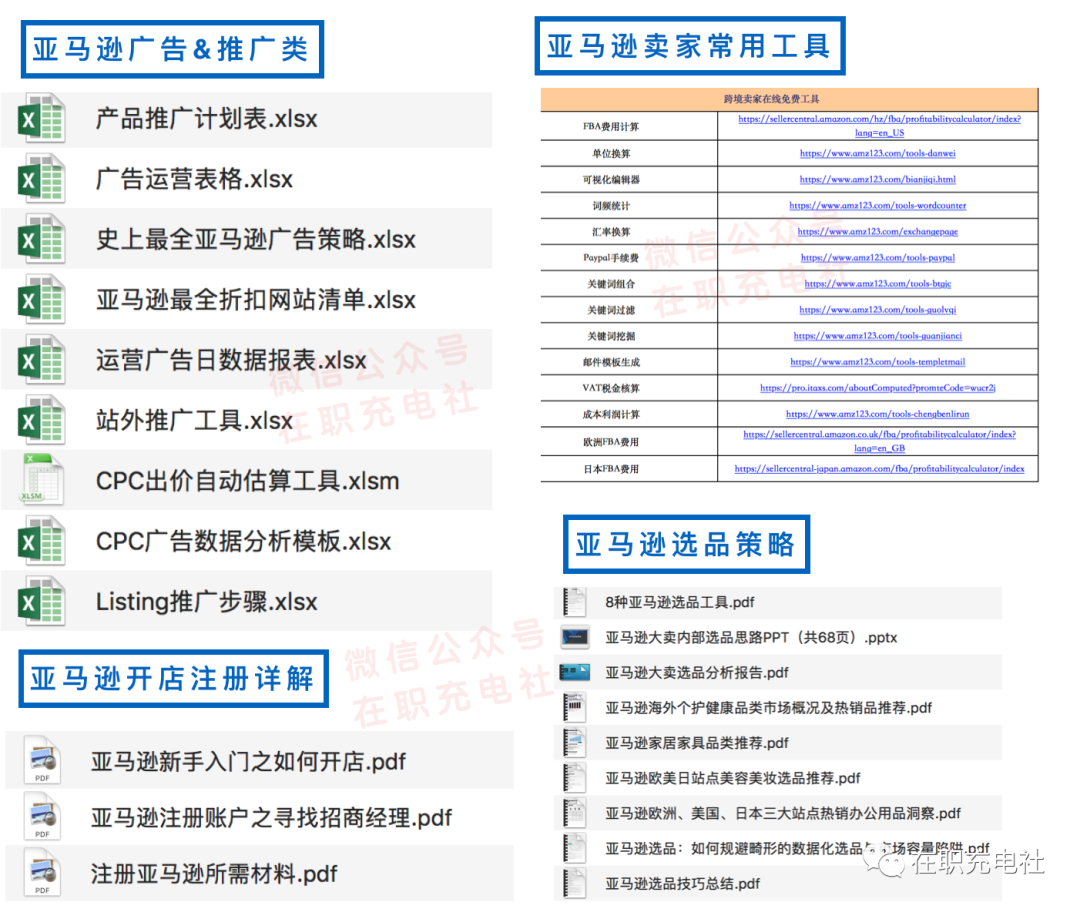
Task: Open the Excel icon for 广告运营表格.xlsx
Action: click(42, 180)
